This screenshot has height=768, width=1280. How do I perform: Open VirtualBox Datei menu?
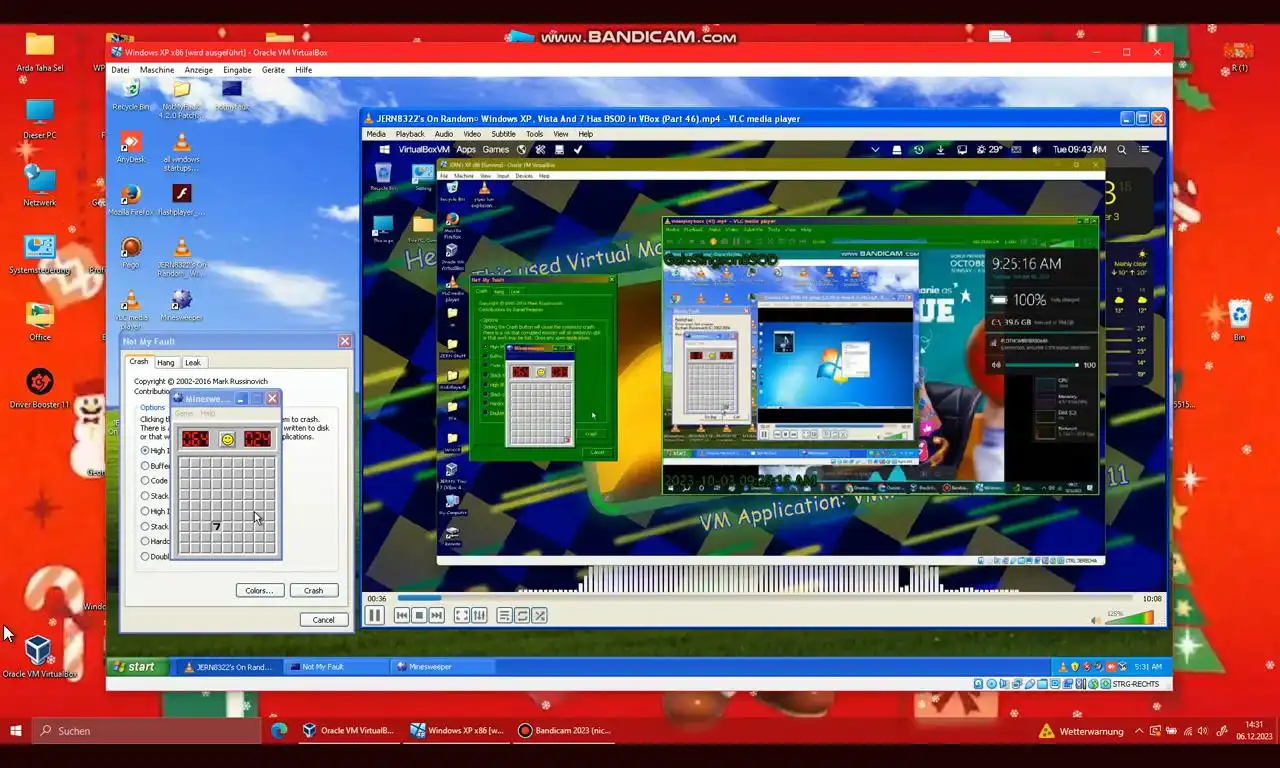[x=120, y=70]
